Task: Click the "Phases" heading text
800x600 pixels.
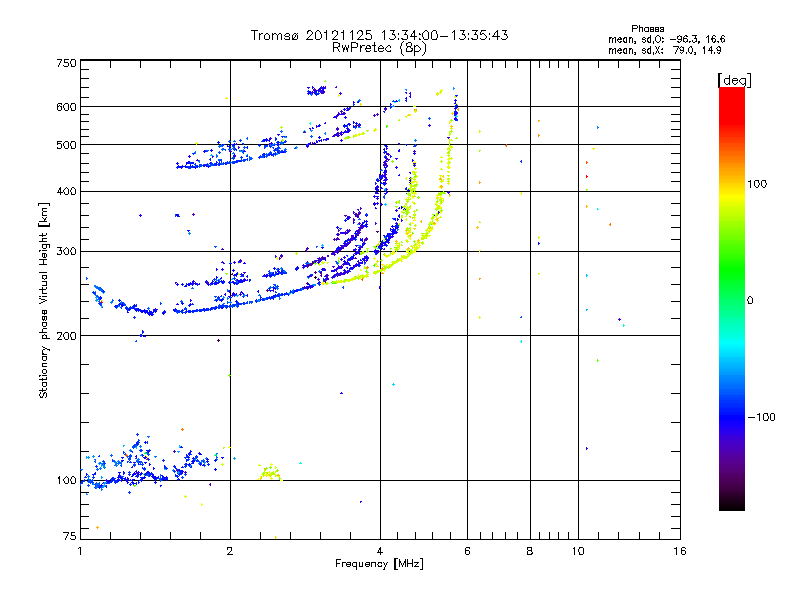Action: 647,29
